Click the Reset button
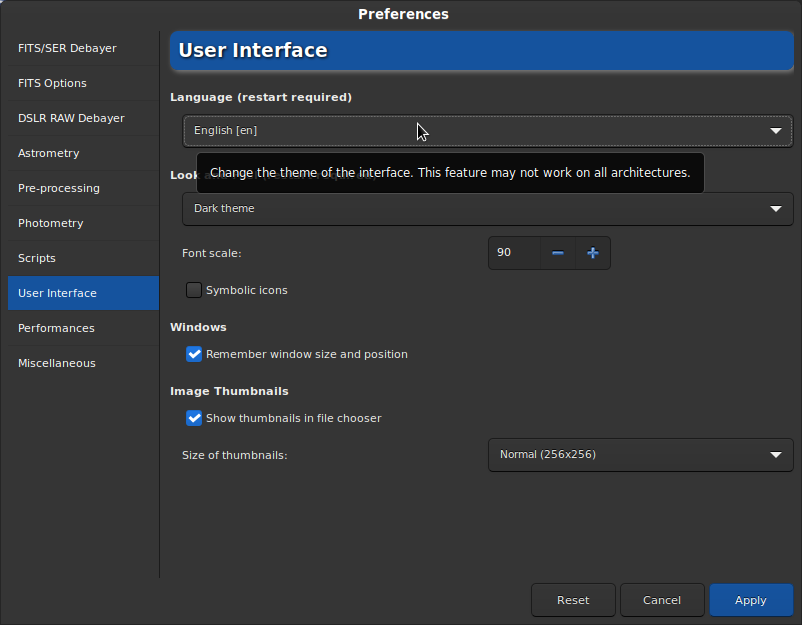 click(x=573, y=600)
